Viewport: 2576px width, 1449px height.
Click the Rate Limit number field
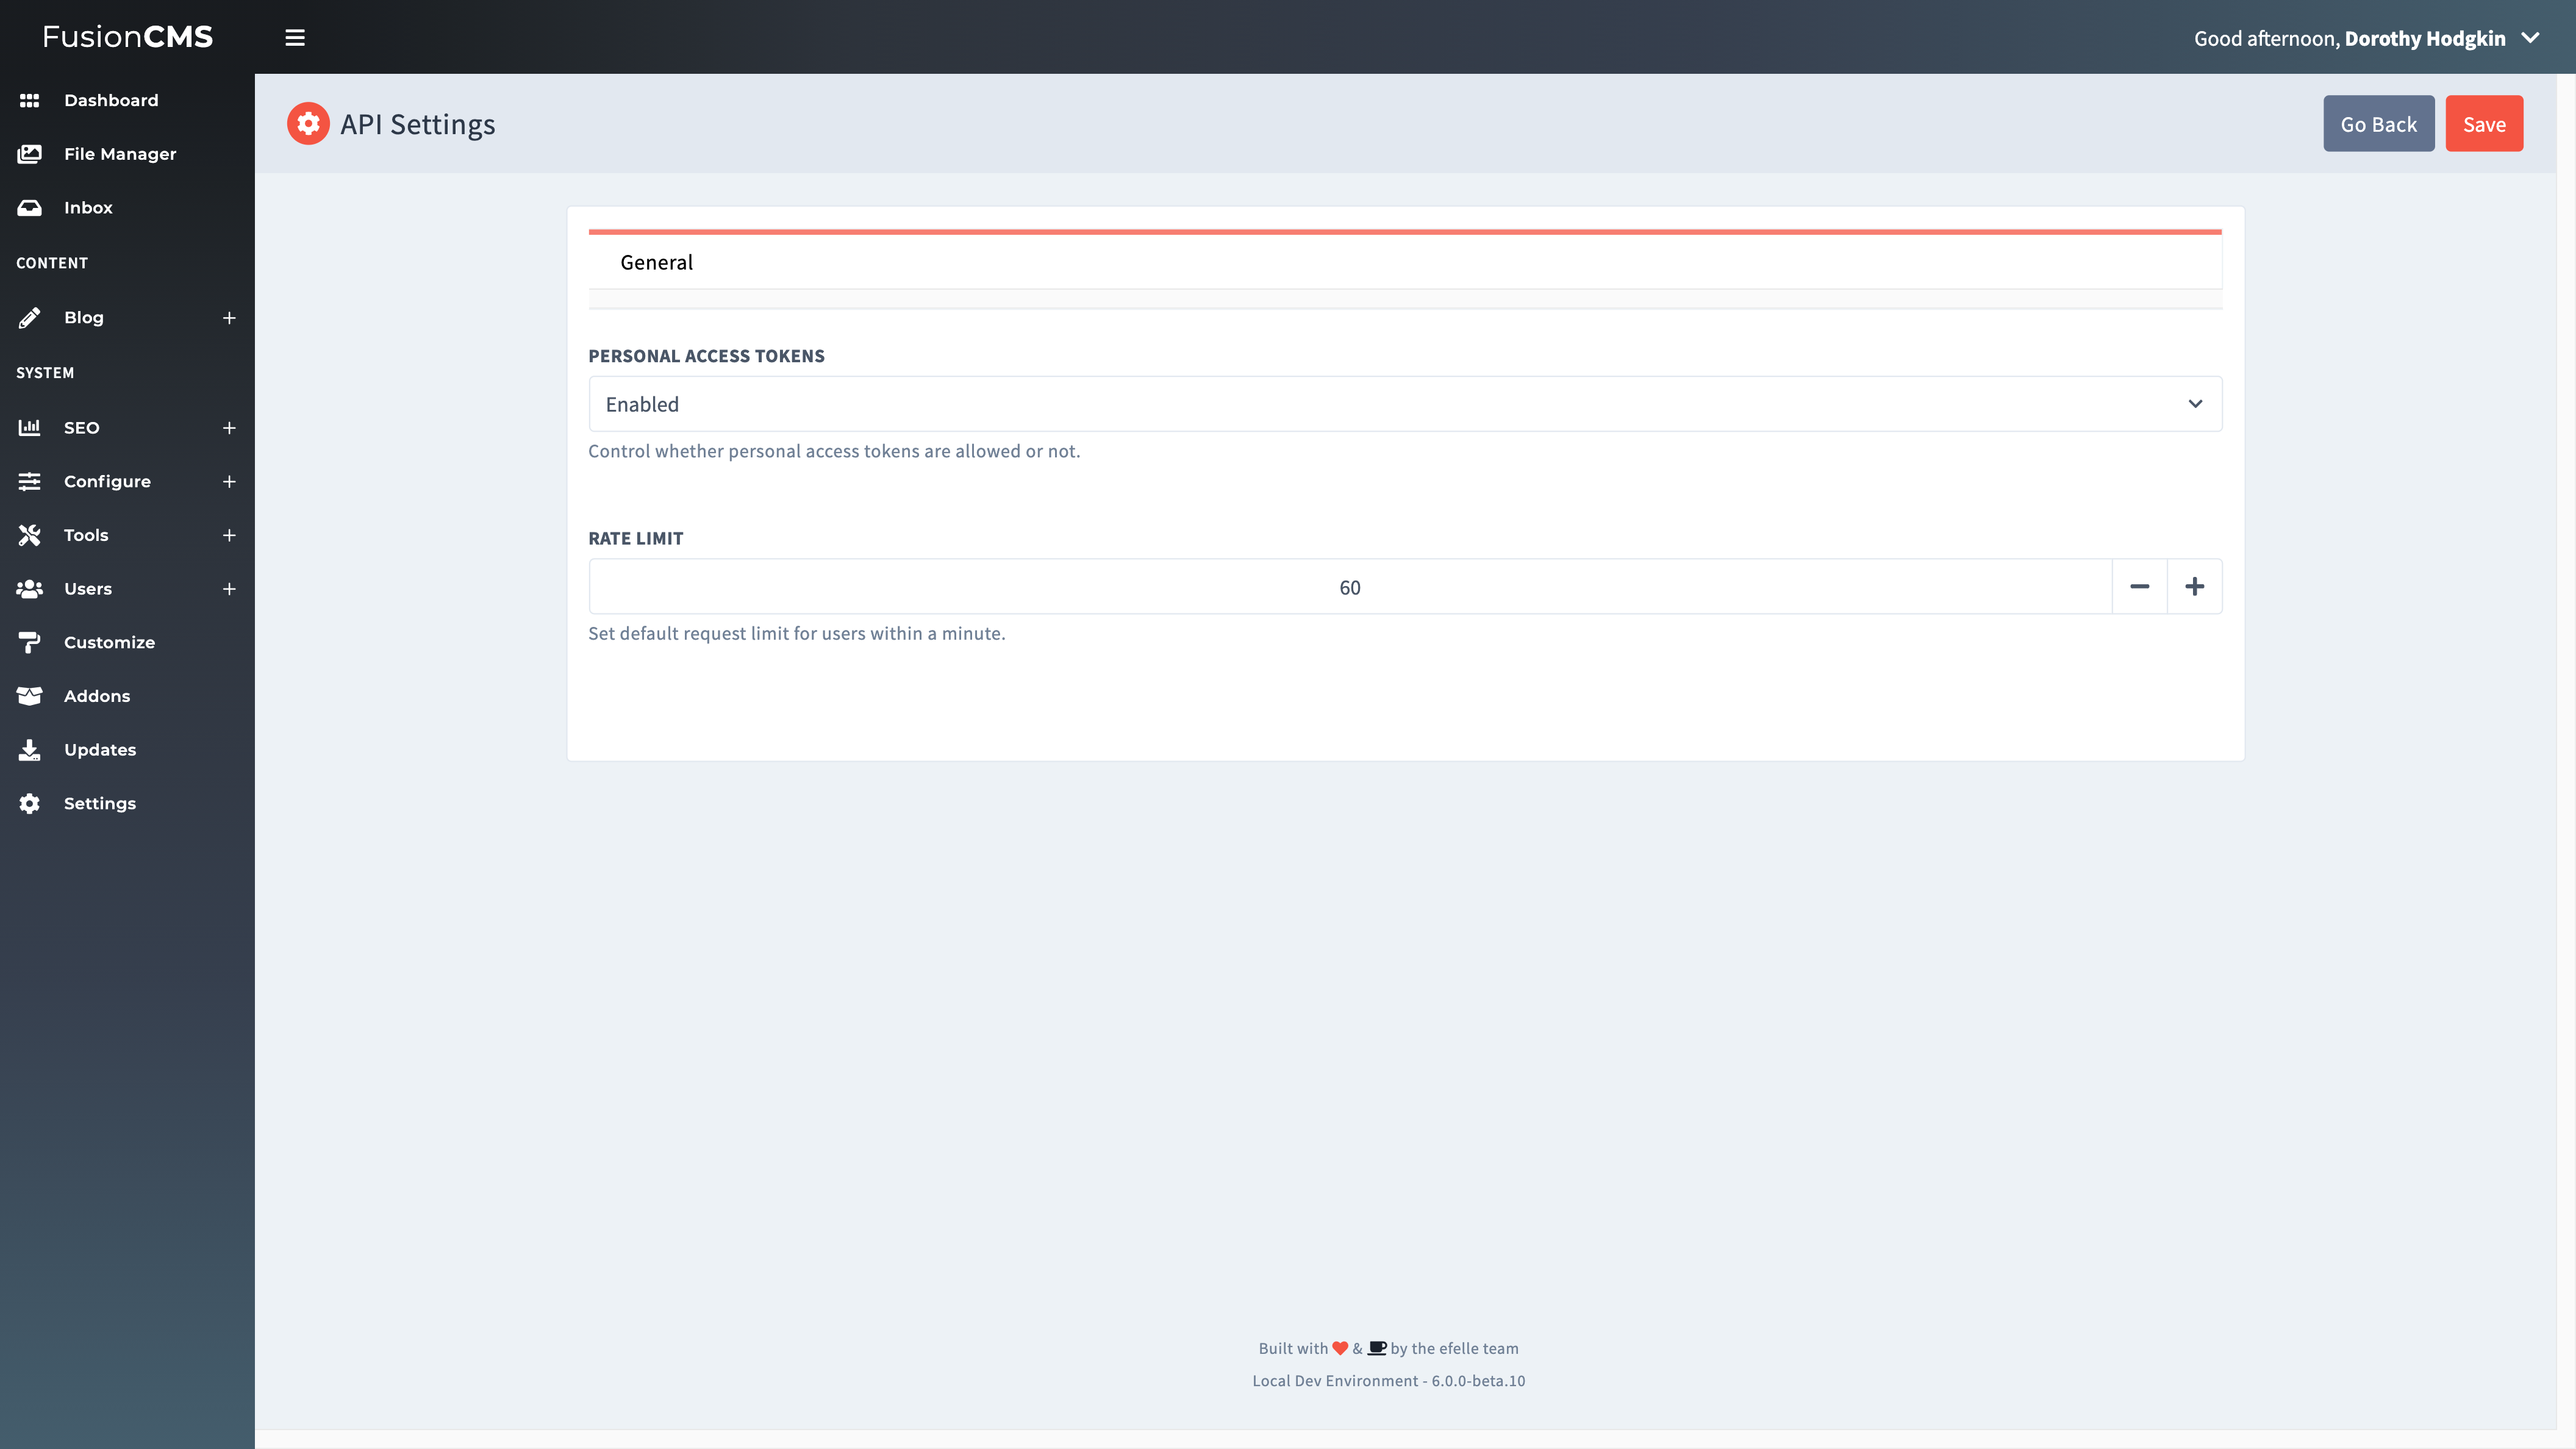click(x=1349, y=587)
